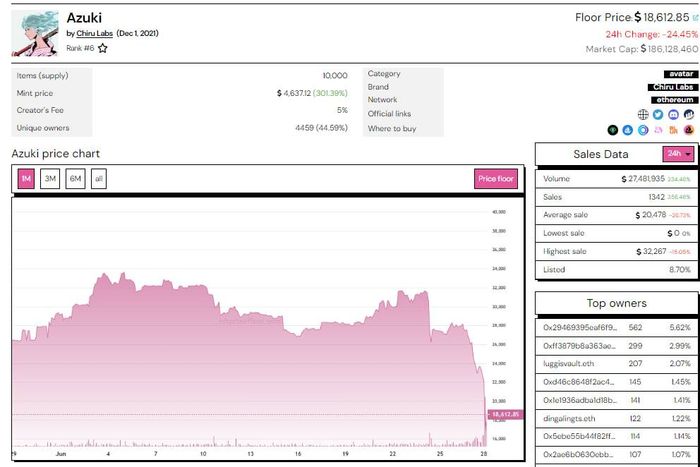The image size is (700, 467).
Task: Open the blue ring marketplace icon
Action: coord(643,130)
